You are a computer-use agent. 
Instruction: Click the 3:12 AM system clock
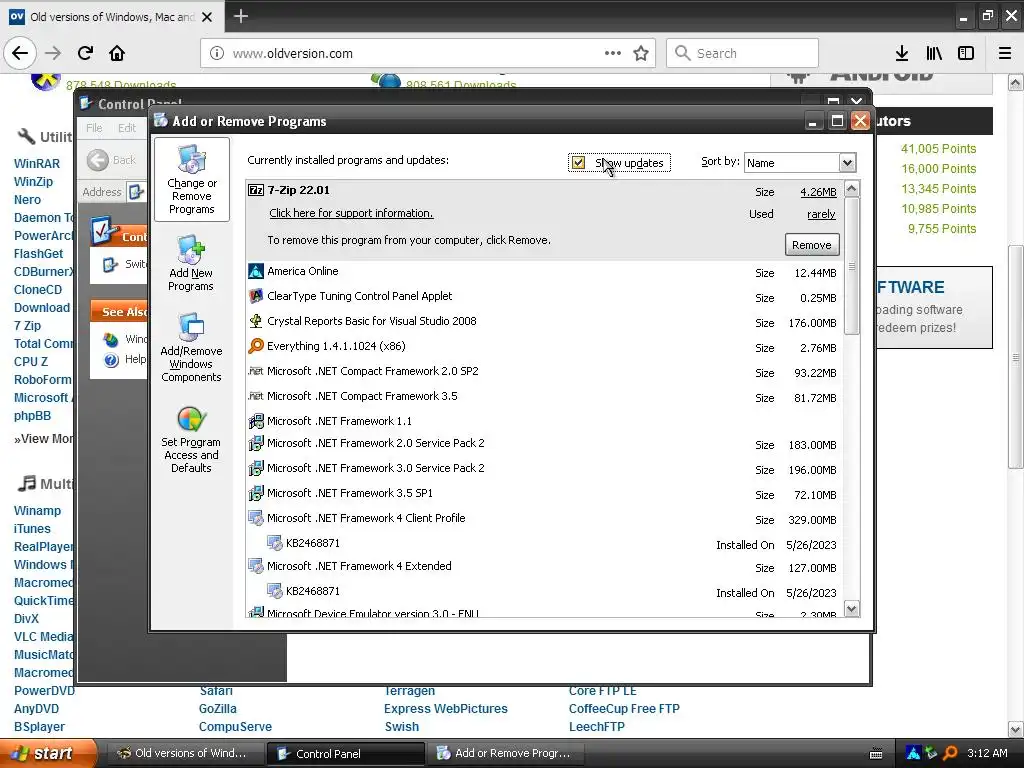pyautogui.click(x=987, y=754)
